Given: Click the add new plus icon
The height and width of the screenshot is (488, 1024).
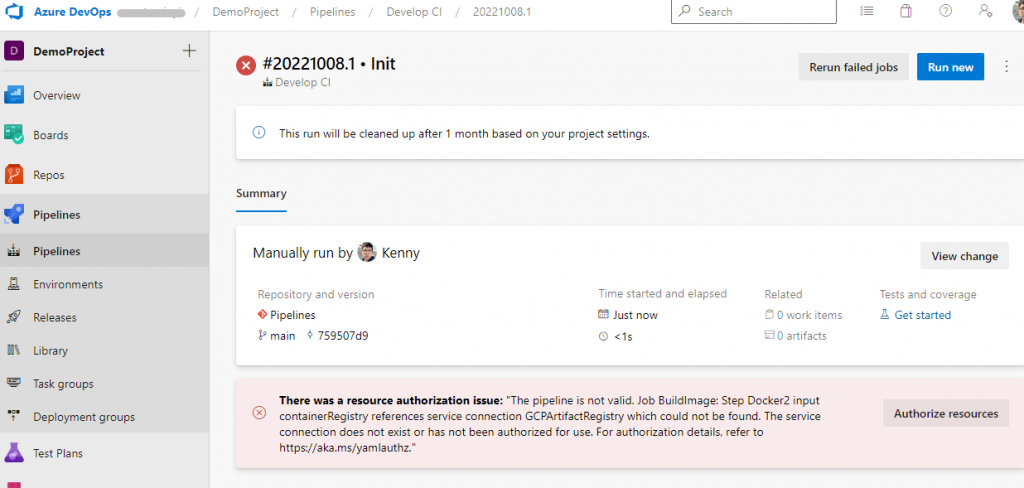Looking at the screenshot, I should click(x=189, y=51).
